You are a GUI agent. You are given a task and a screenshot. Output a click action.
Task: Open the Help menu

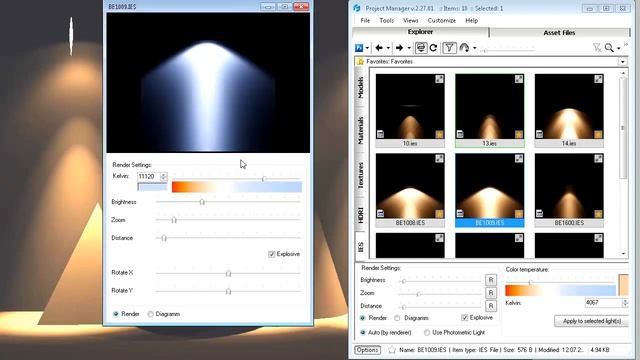click(471, 20)
